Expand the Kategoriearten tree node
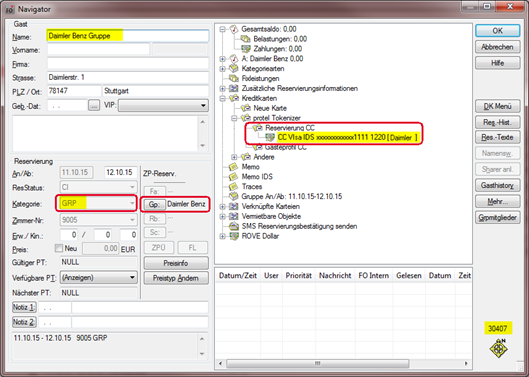The width and height of the screenshot is (529, 377). pyautogui.click(x=222, y=69)
